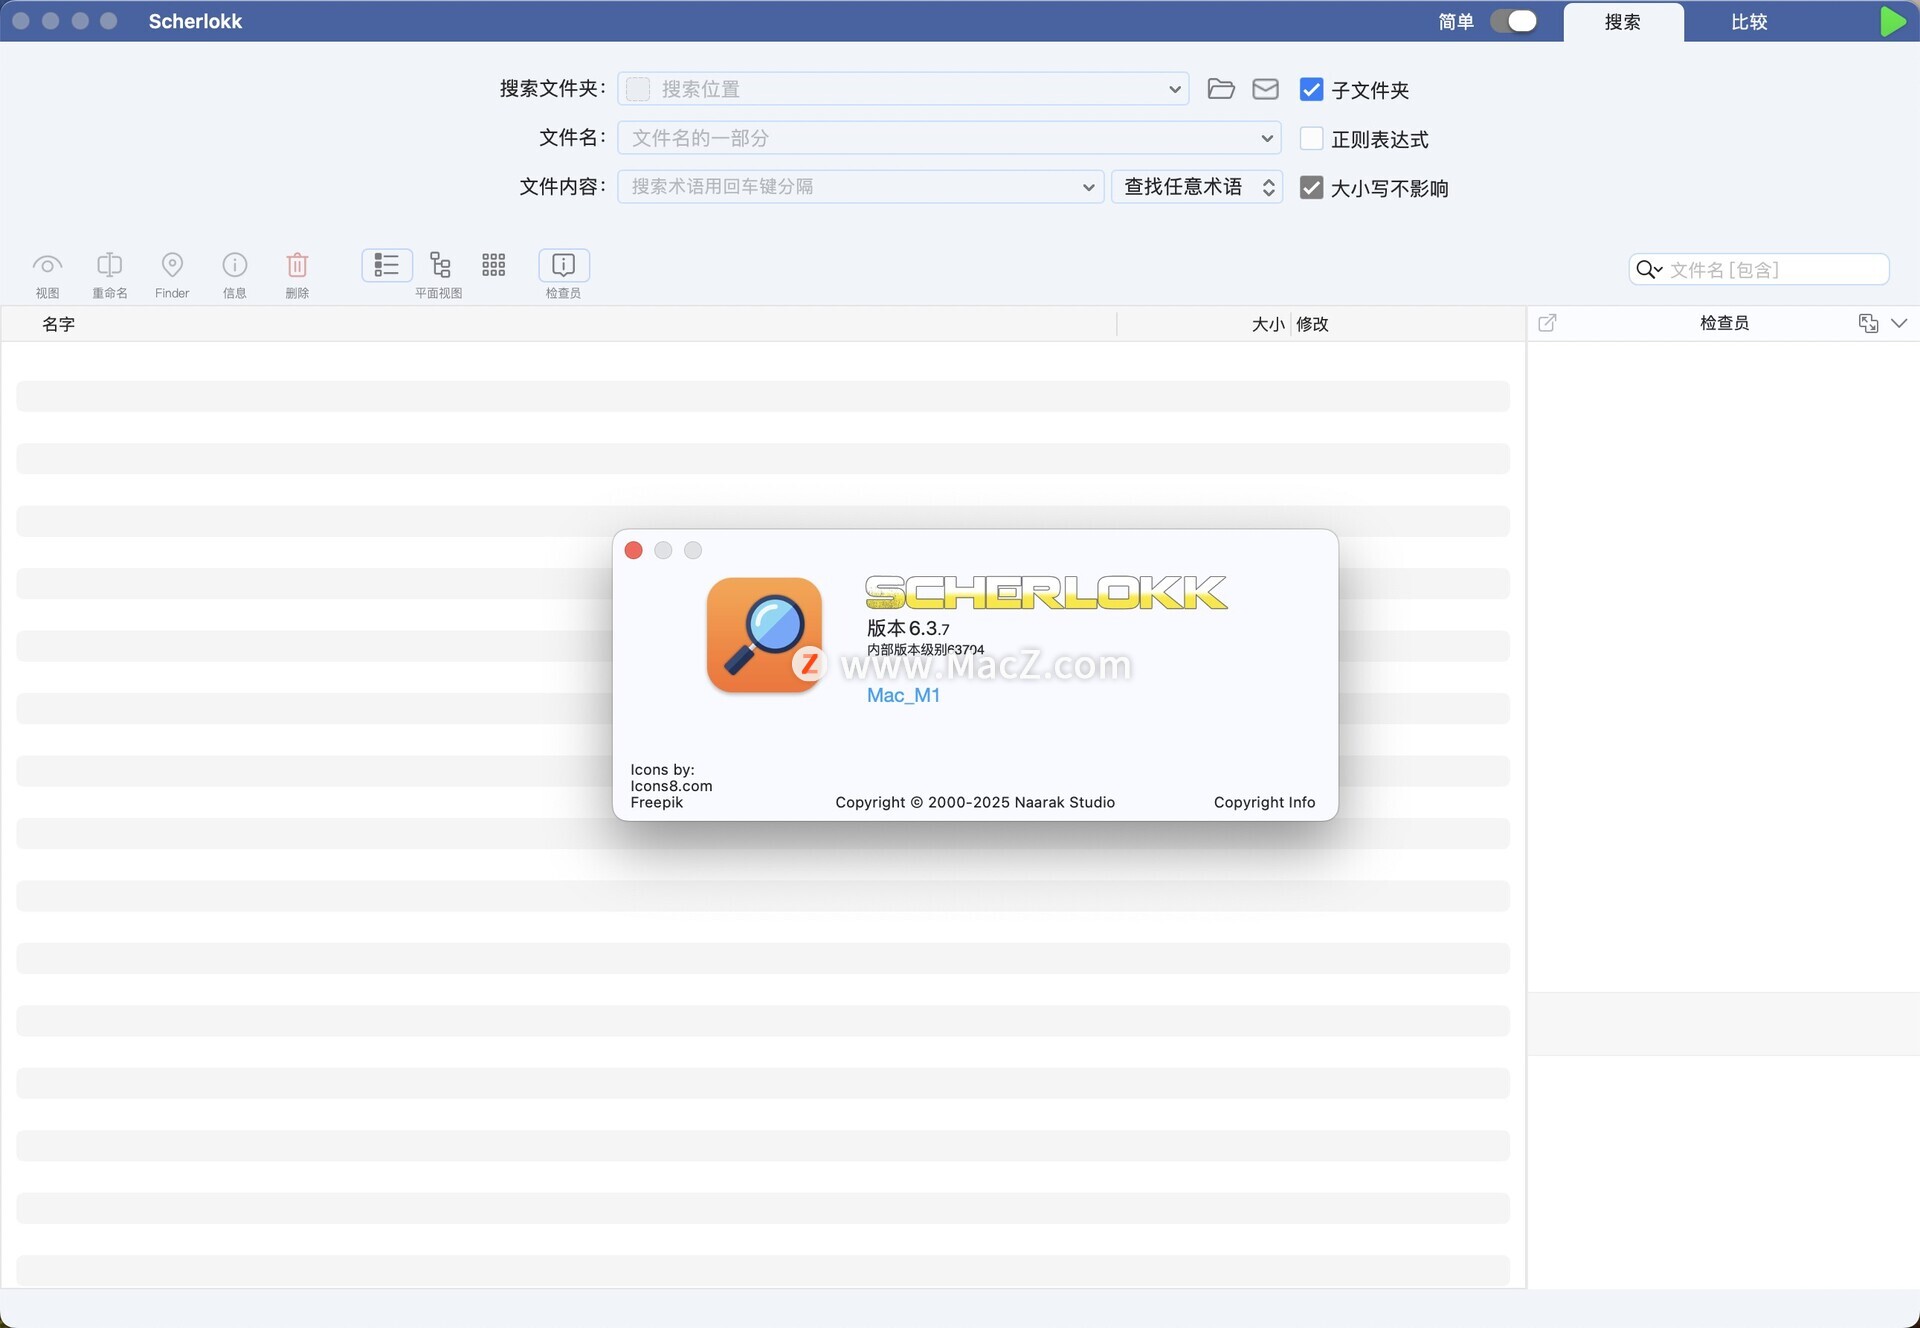Click the 视图 eye icon in the toolbar
Viewport: 1920px width, 1328px height.
coord(47,265)
